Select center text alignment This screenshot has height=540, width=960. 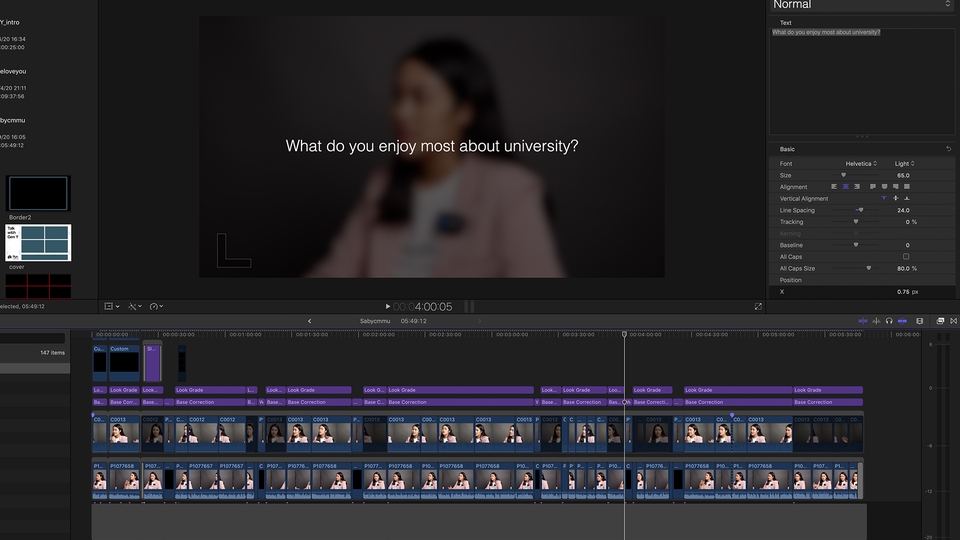click(846, 187)
